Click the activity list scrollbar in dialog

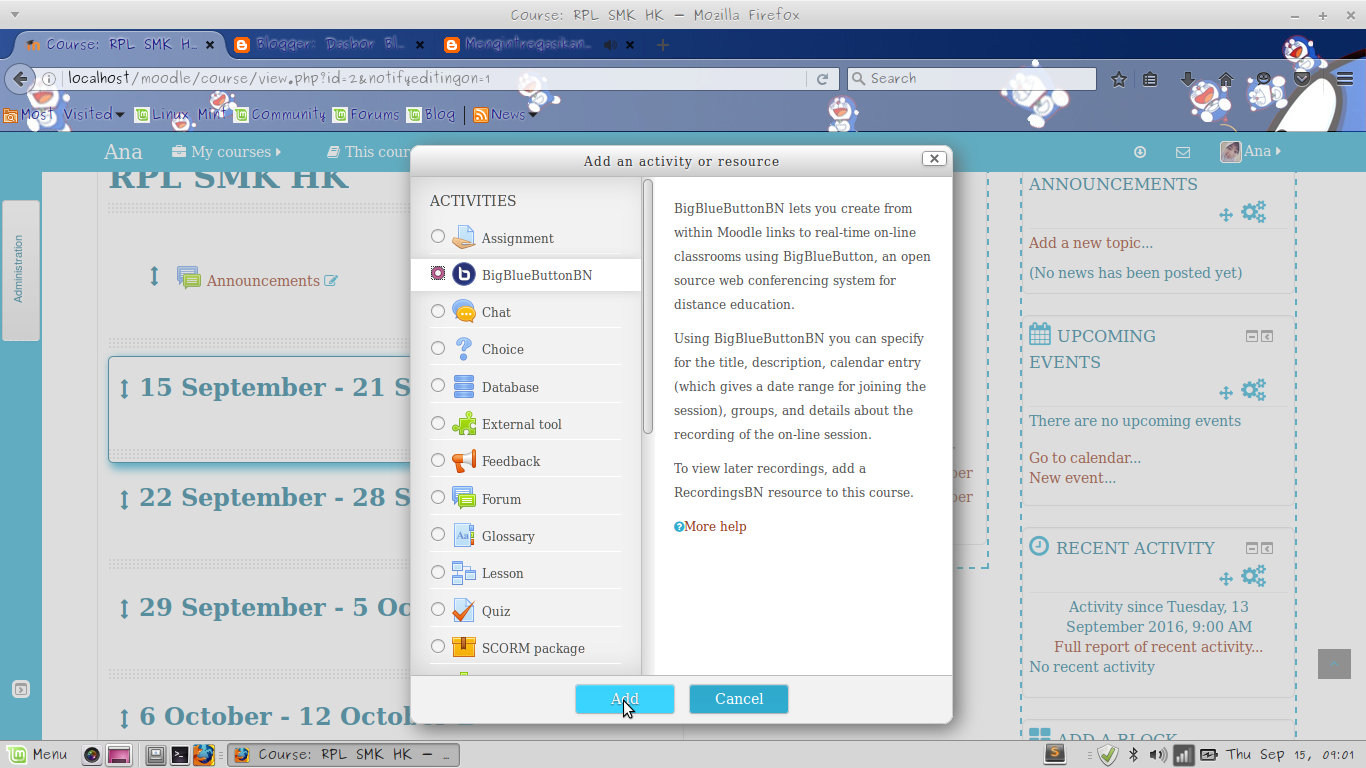(648, 306)
